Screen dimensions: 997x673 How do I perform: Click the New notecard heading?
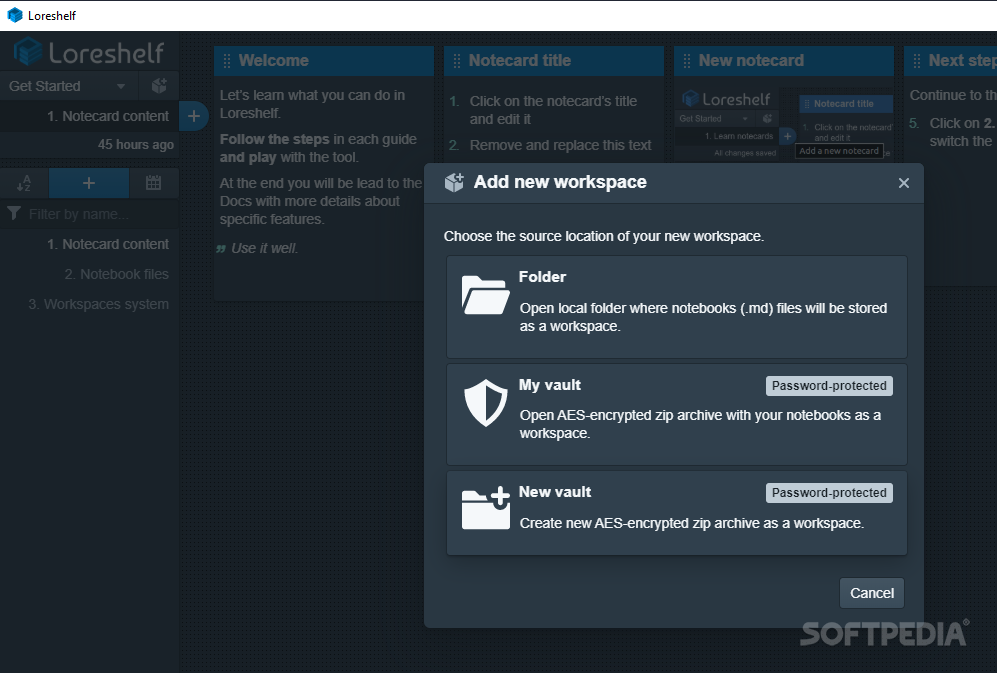point(751,60)
